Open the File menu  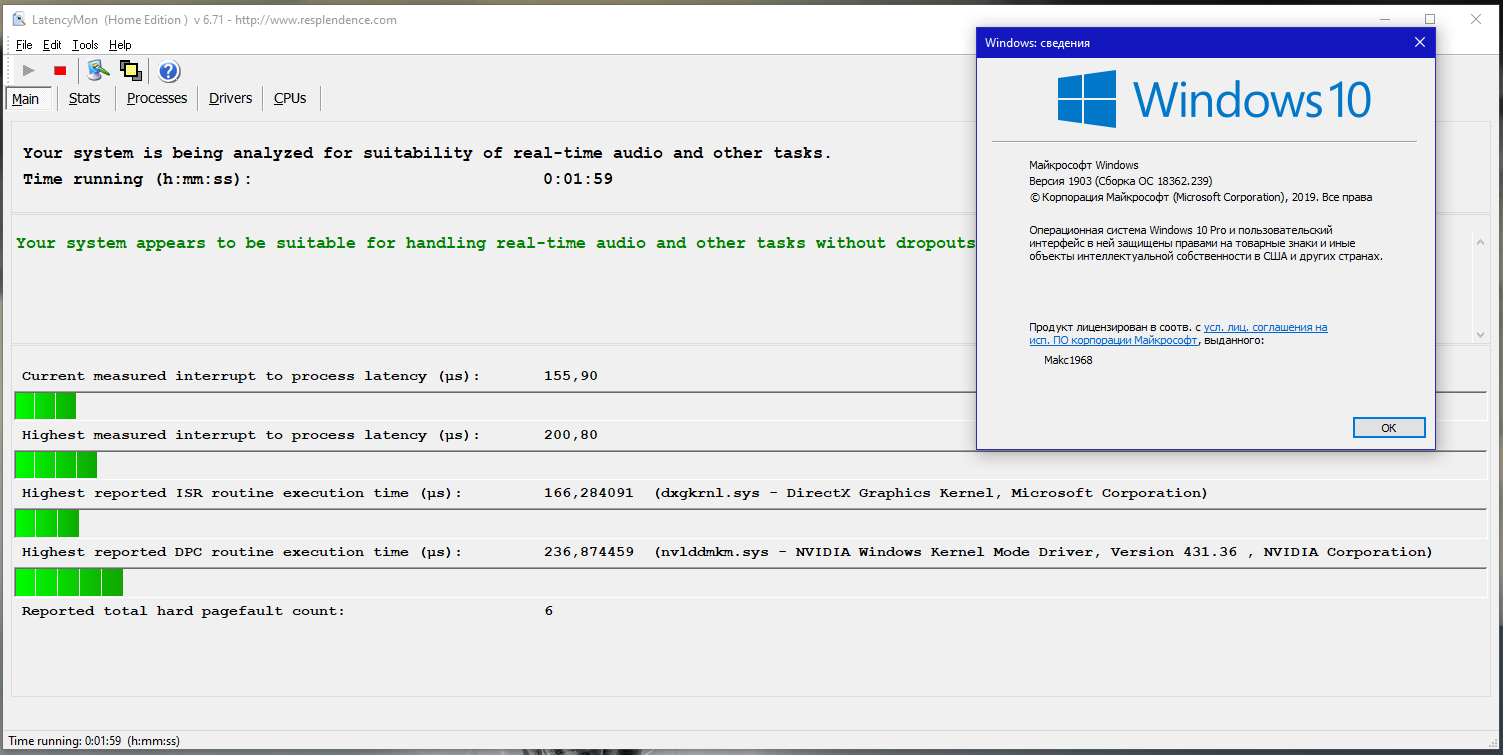(x=24, y=45)
